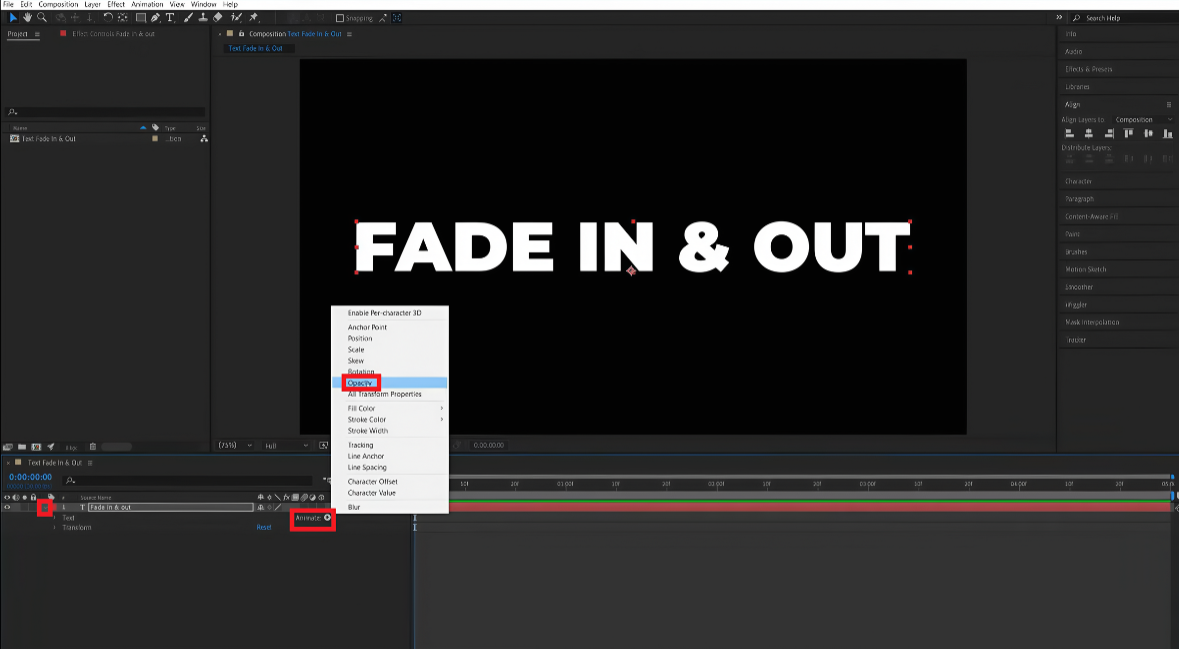Select the Selection arrow tool
The width and height of the screenshot is (1179, 649).
[13, 17]
